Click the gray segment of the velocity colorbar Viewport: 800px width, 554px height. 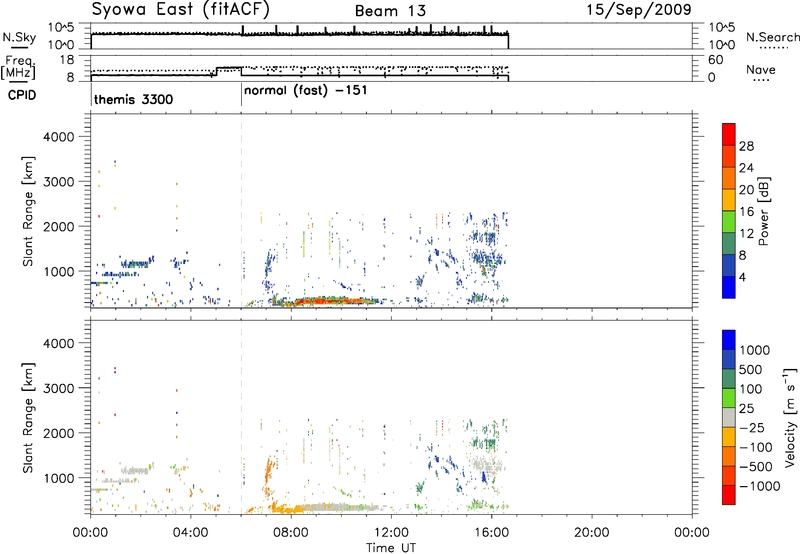tap(729, 417)
